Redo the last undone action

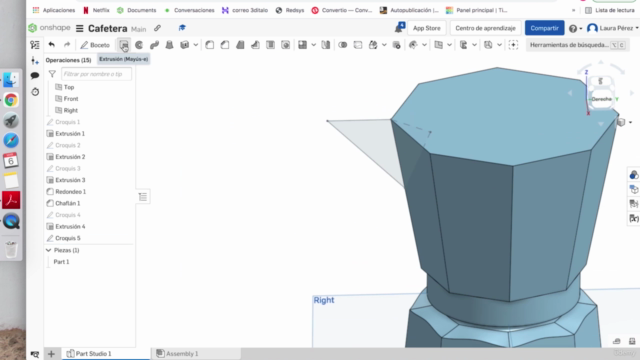tap(67, 44)
